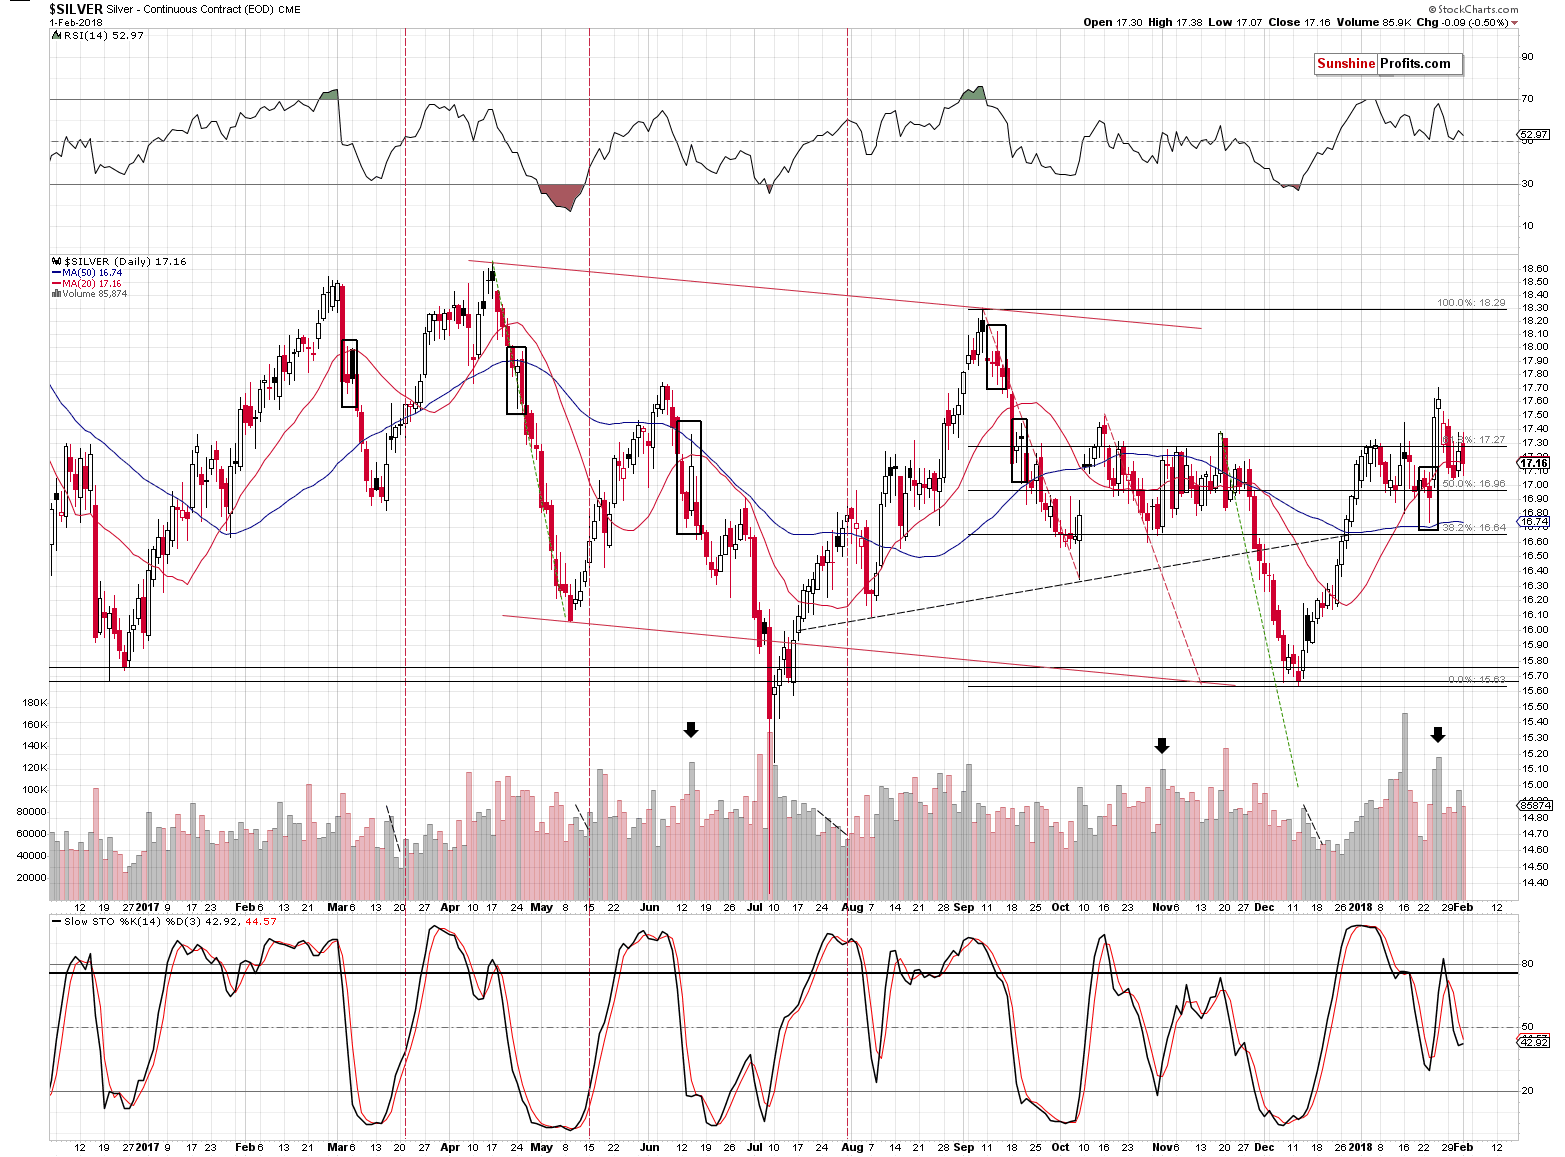The width and height of the screenshot is (1565, 1157).
Task: Click the RSI 10 axis label
Action: tap(1527, 226)
